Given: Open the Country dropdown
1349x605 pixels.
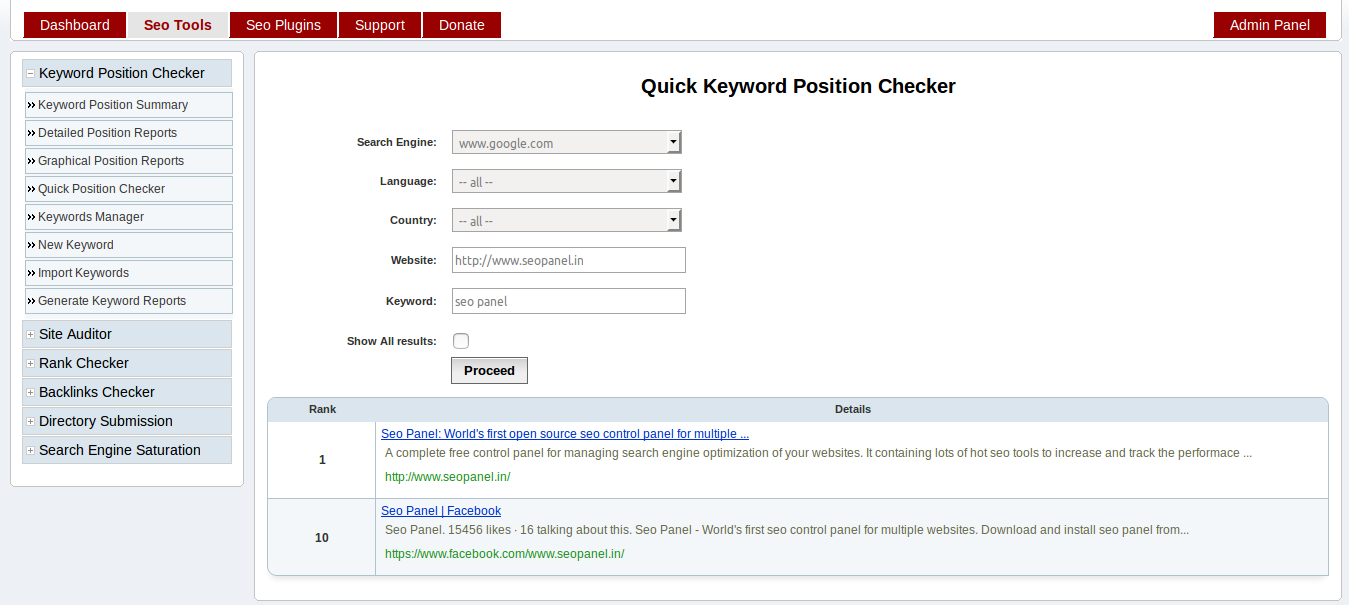Looking at the screenshot, I should (566, 220).
